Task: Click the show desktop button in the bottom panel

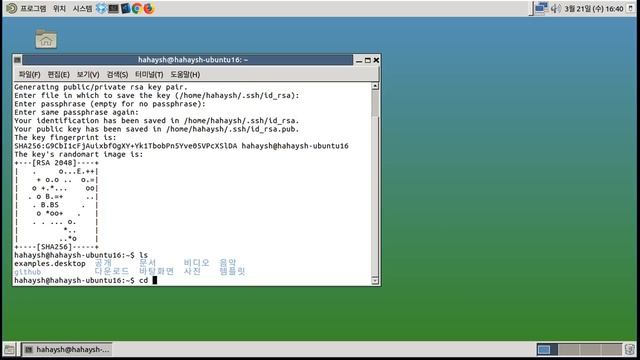Action: point(9,349)
